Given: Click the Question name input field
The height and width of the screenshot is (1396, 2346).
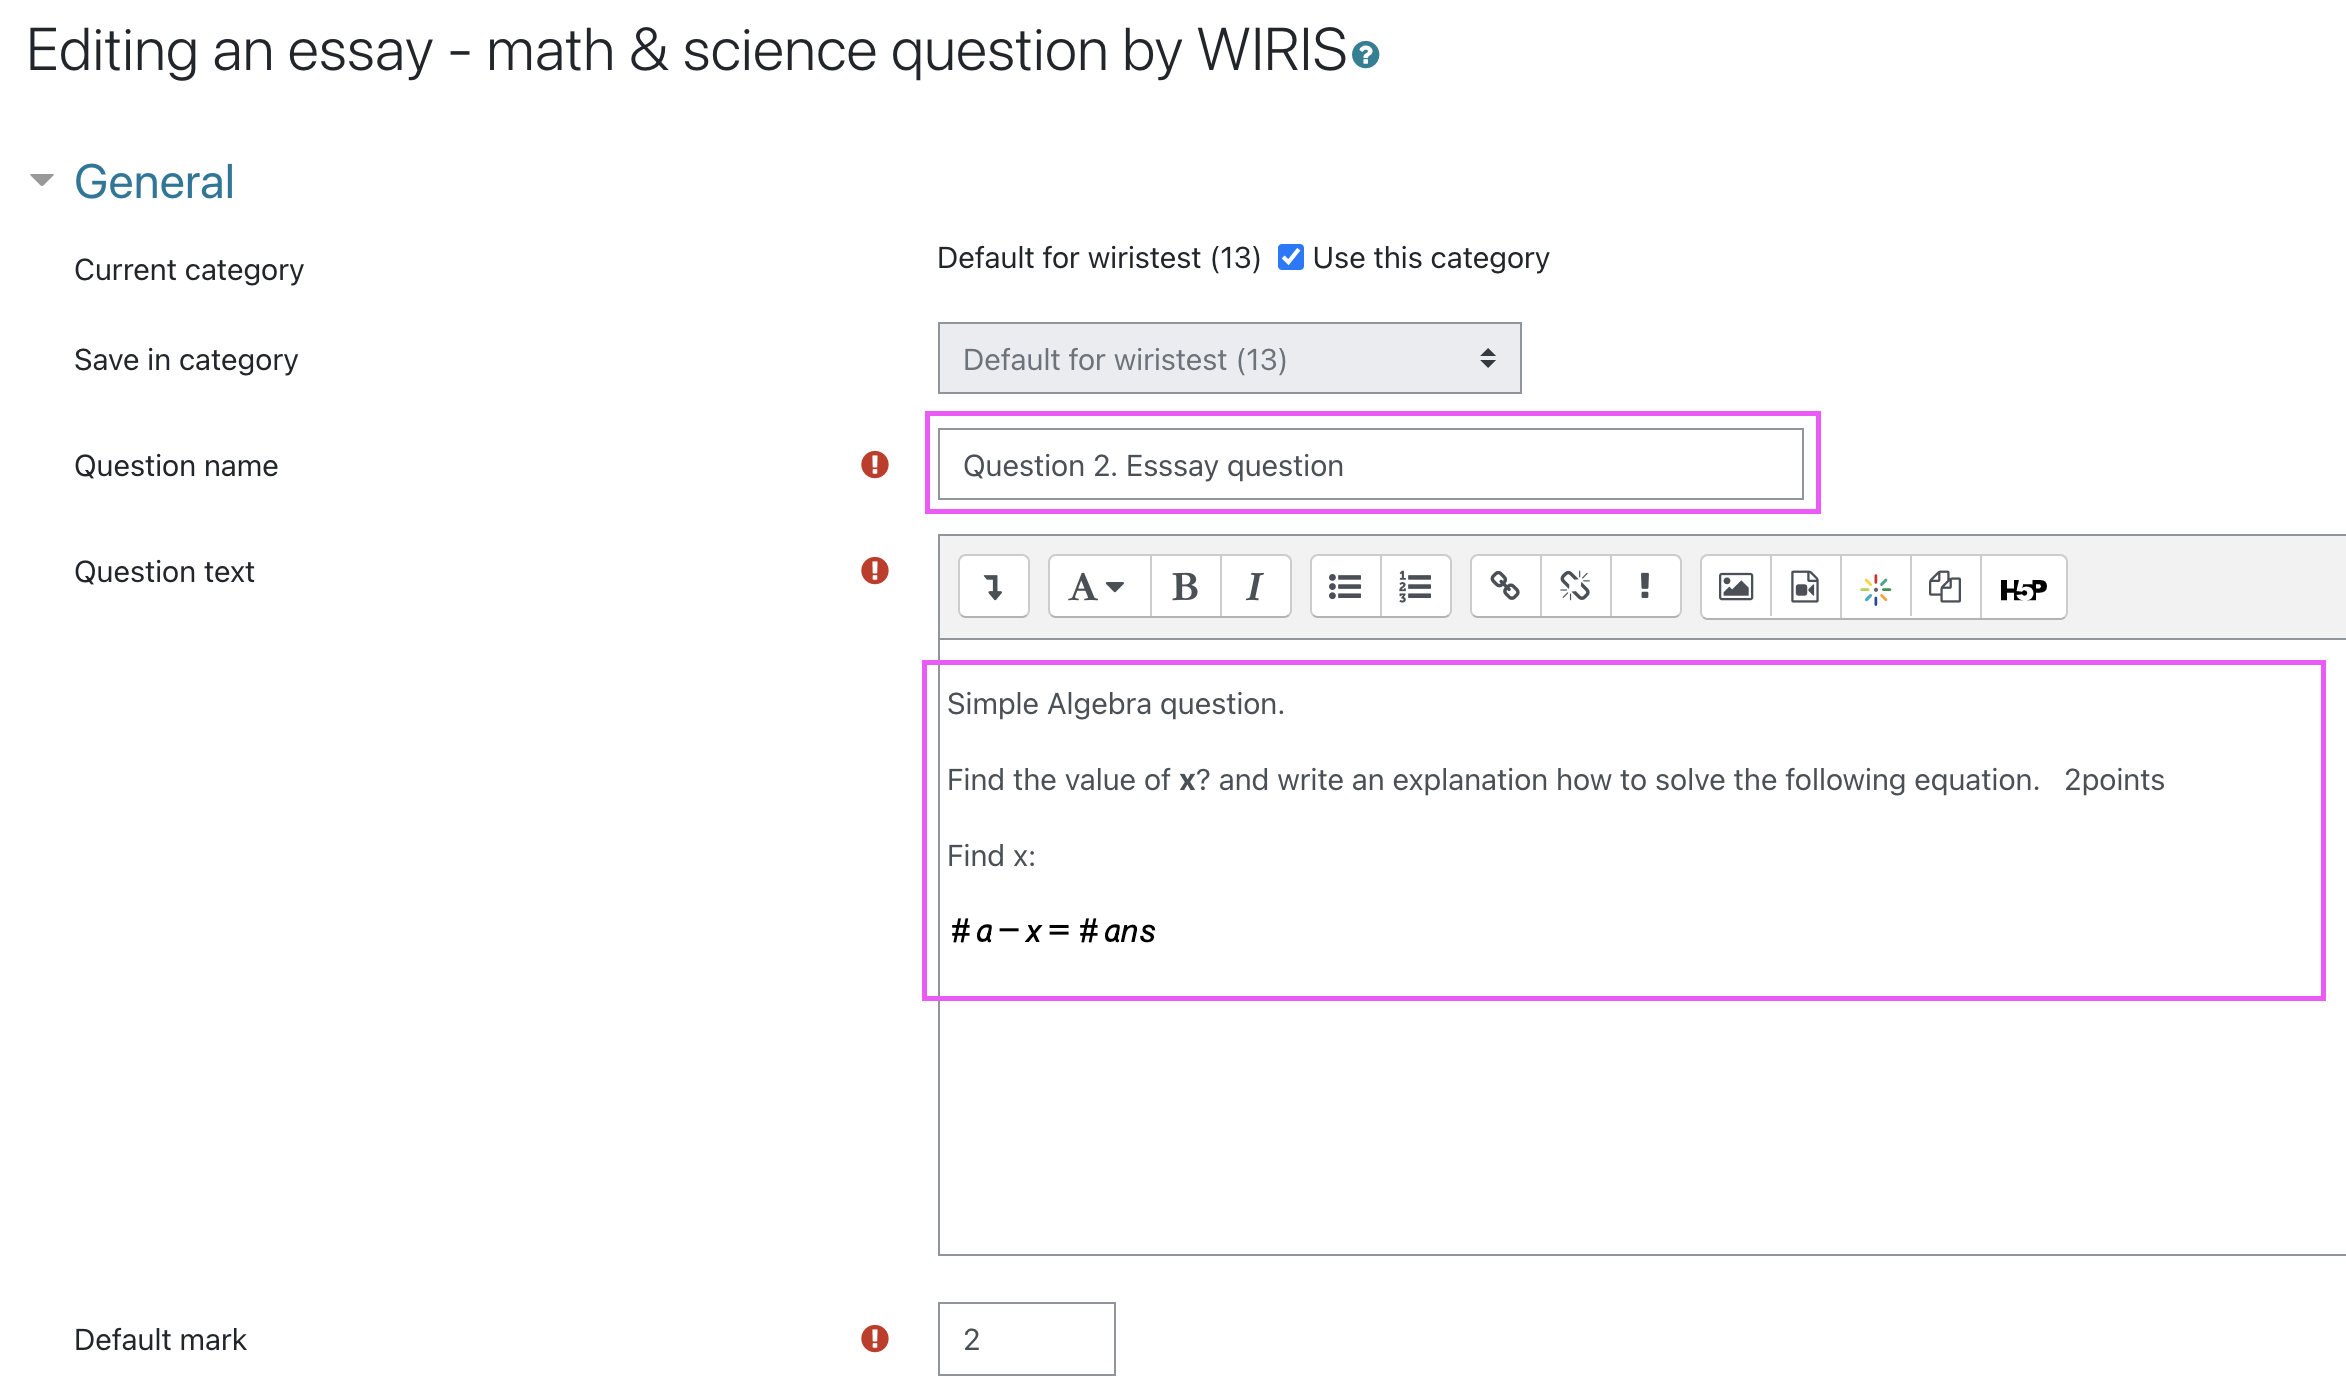Looking at the screenshot, I should pyautogui.click(x=1370, y=464).
